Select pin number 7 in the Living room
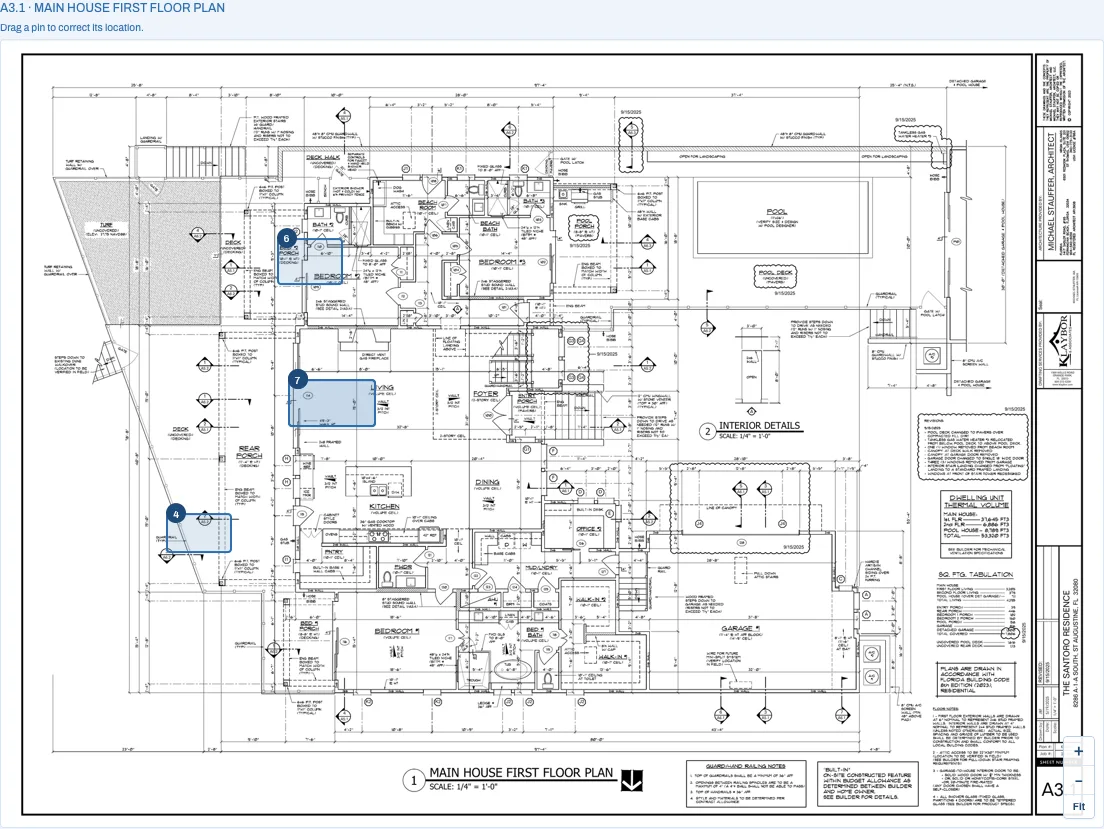The height and width of the screenshot is (829, 1104). click(x=298, y=380)
